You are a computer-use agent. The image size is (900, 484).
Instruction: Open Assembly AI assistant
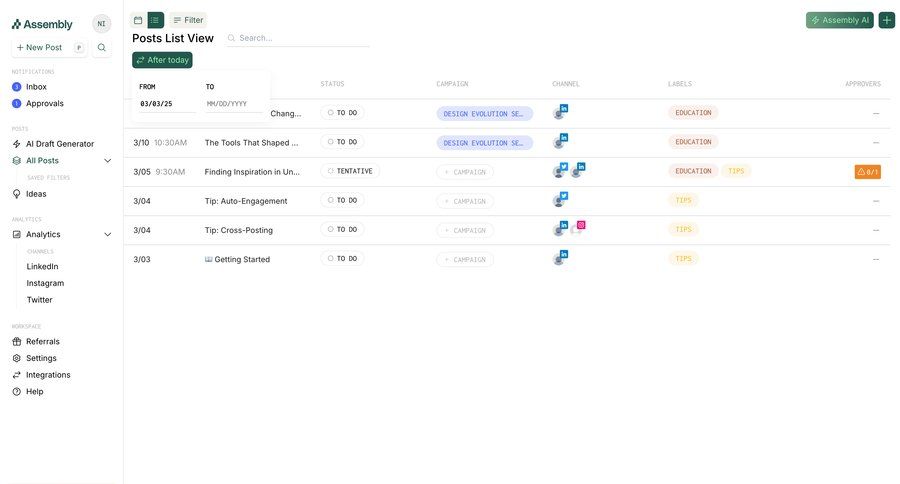click(839, 20)
